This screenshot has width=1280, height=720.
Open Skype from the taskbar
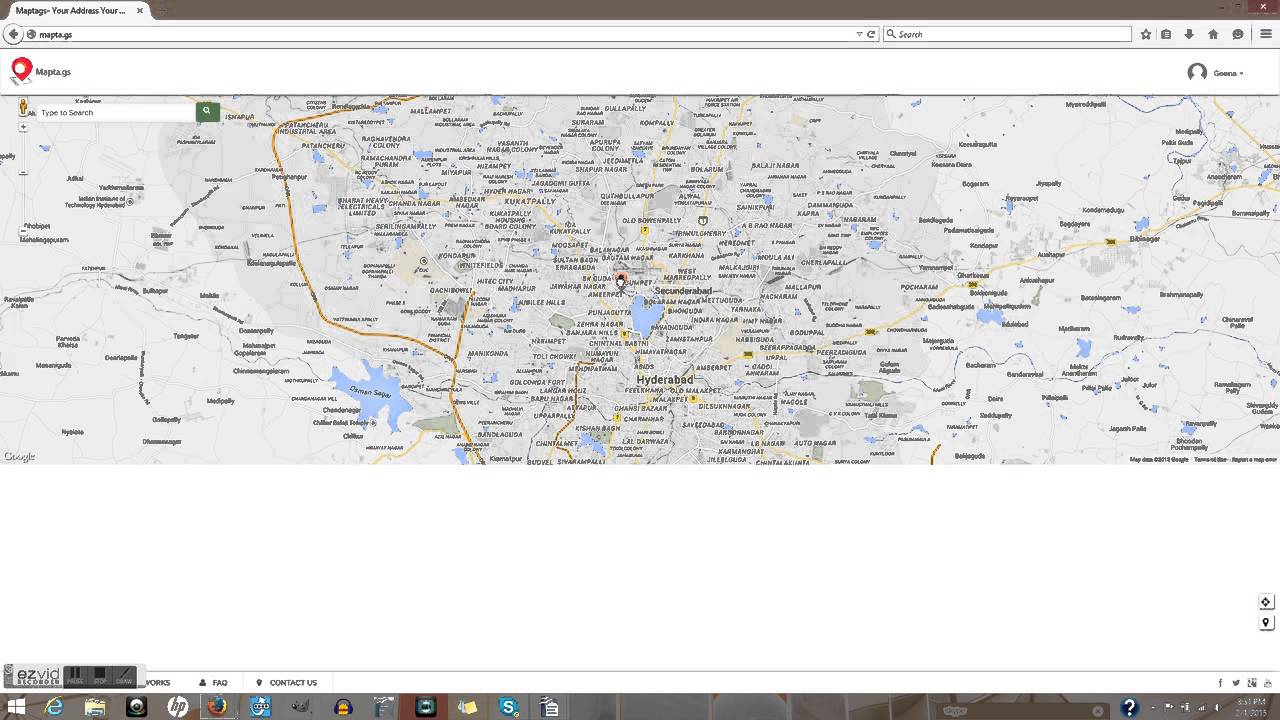pyautogui.click(x=509, y=707)
